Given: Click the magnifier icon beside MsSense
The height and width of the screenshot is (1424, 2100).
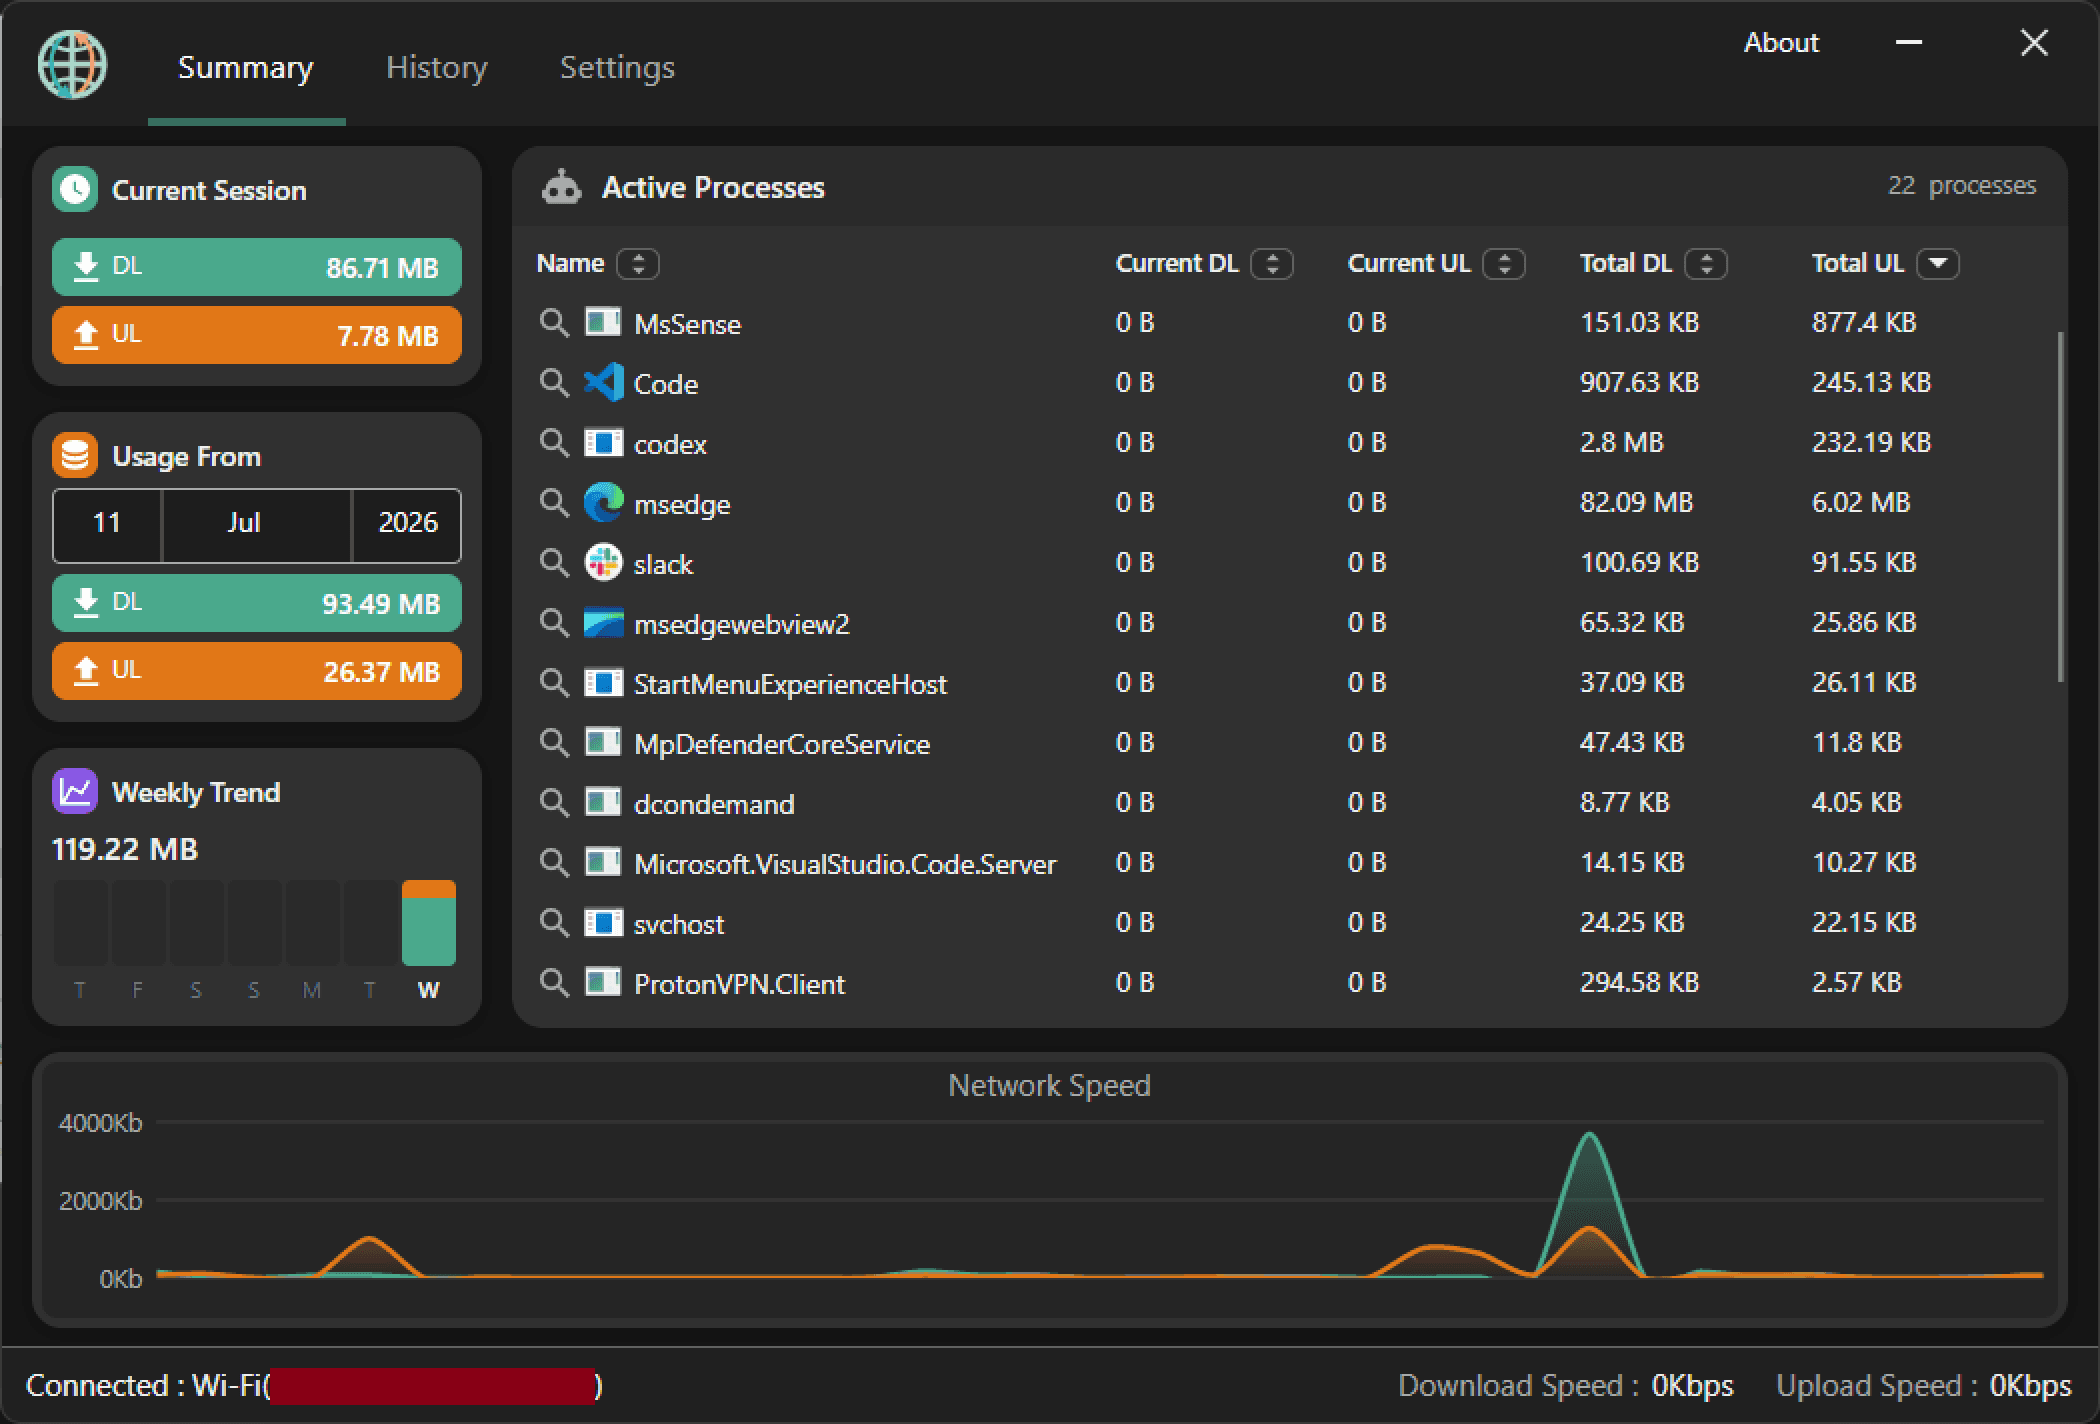Looking at the screenshot, I should tap(554, 322).
